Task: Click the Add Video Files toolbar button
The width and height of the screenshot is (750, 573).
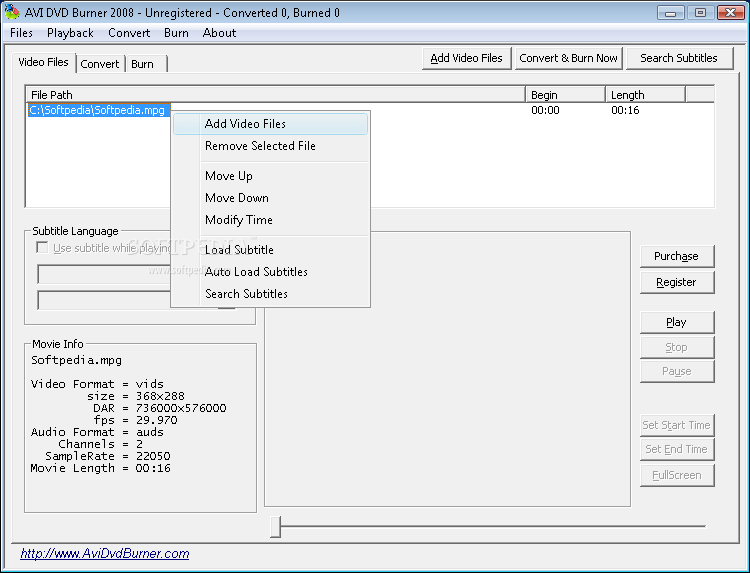Action: [x=467, y=58]
